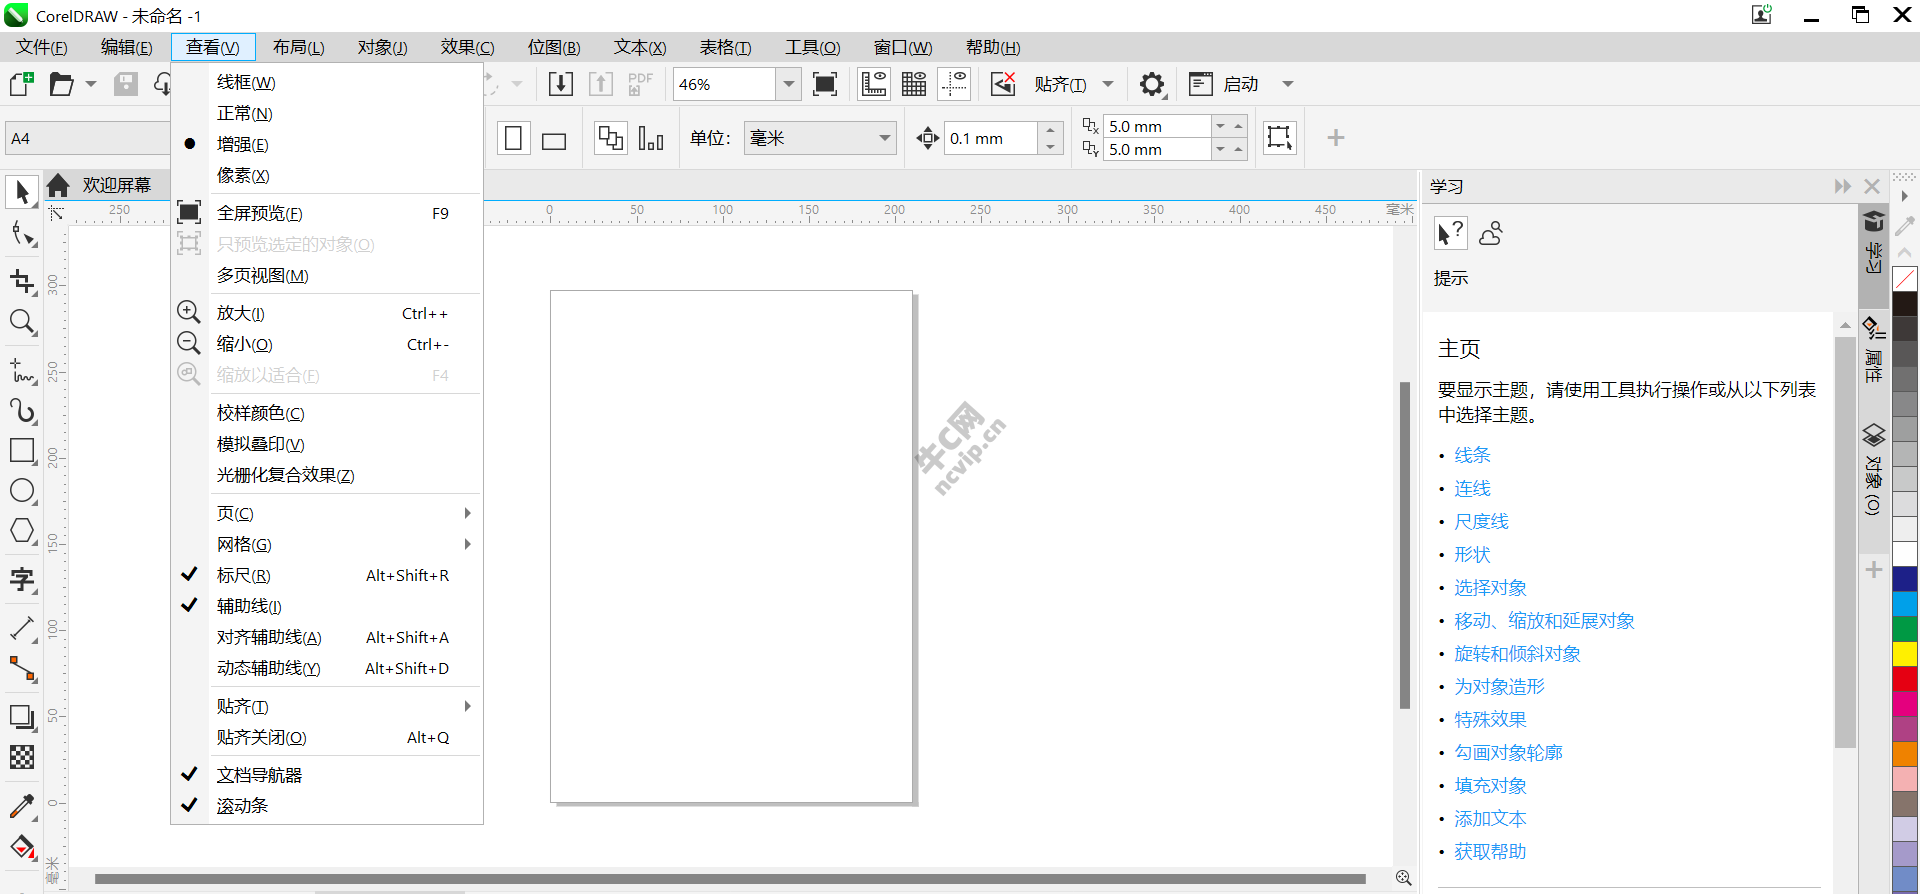Open the Options gear icon

click(1152, 84)
